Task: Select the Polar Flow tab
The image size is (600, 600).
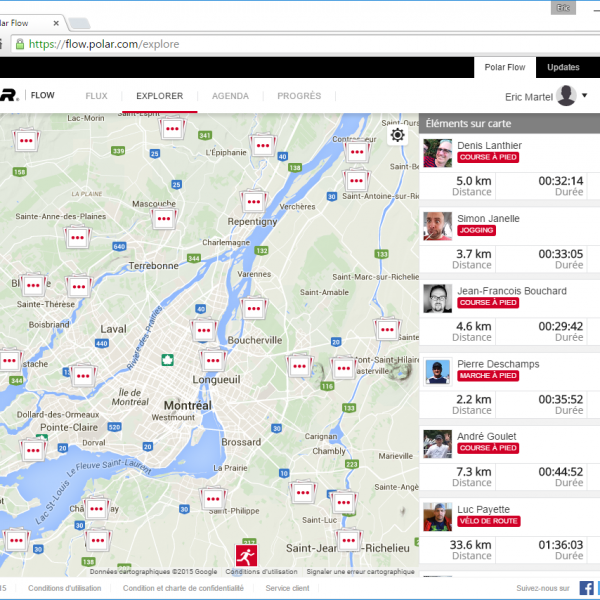Action: (505, 67)
